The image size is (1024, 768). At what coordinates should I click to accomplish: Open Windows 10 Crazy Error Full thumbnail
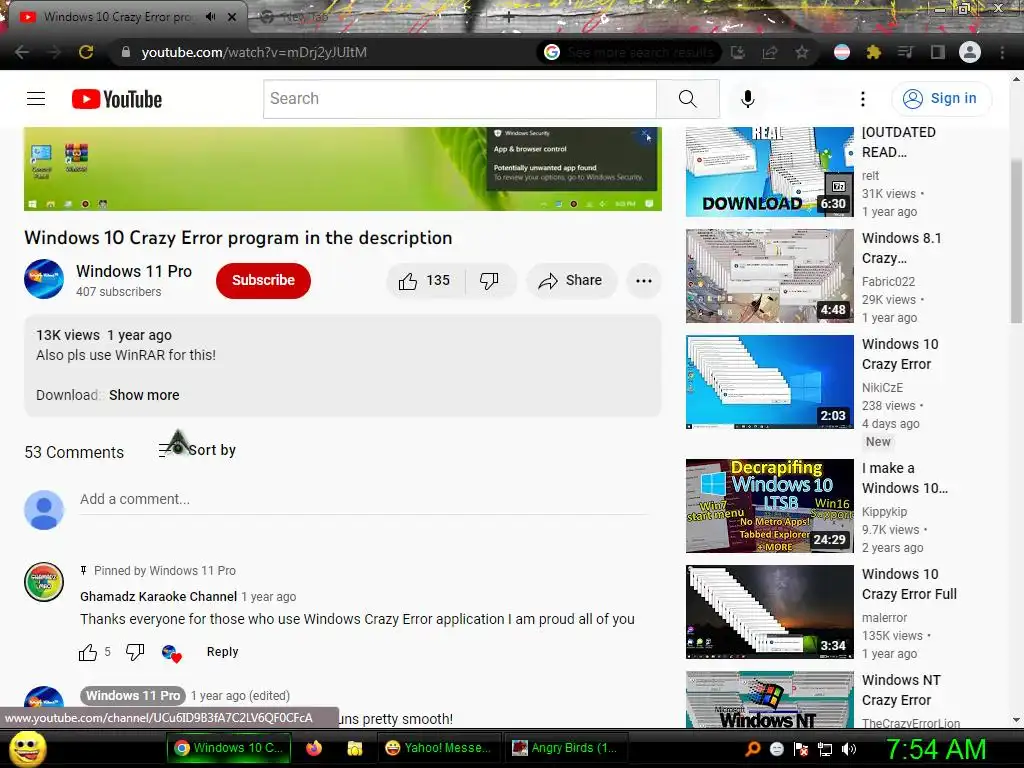769,611
